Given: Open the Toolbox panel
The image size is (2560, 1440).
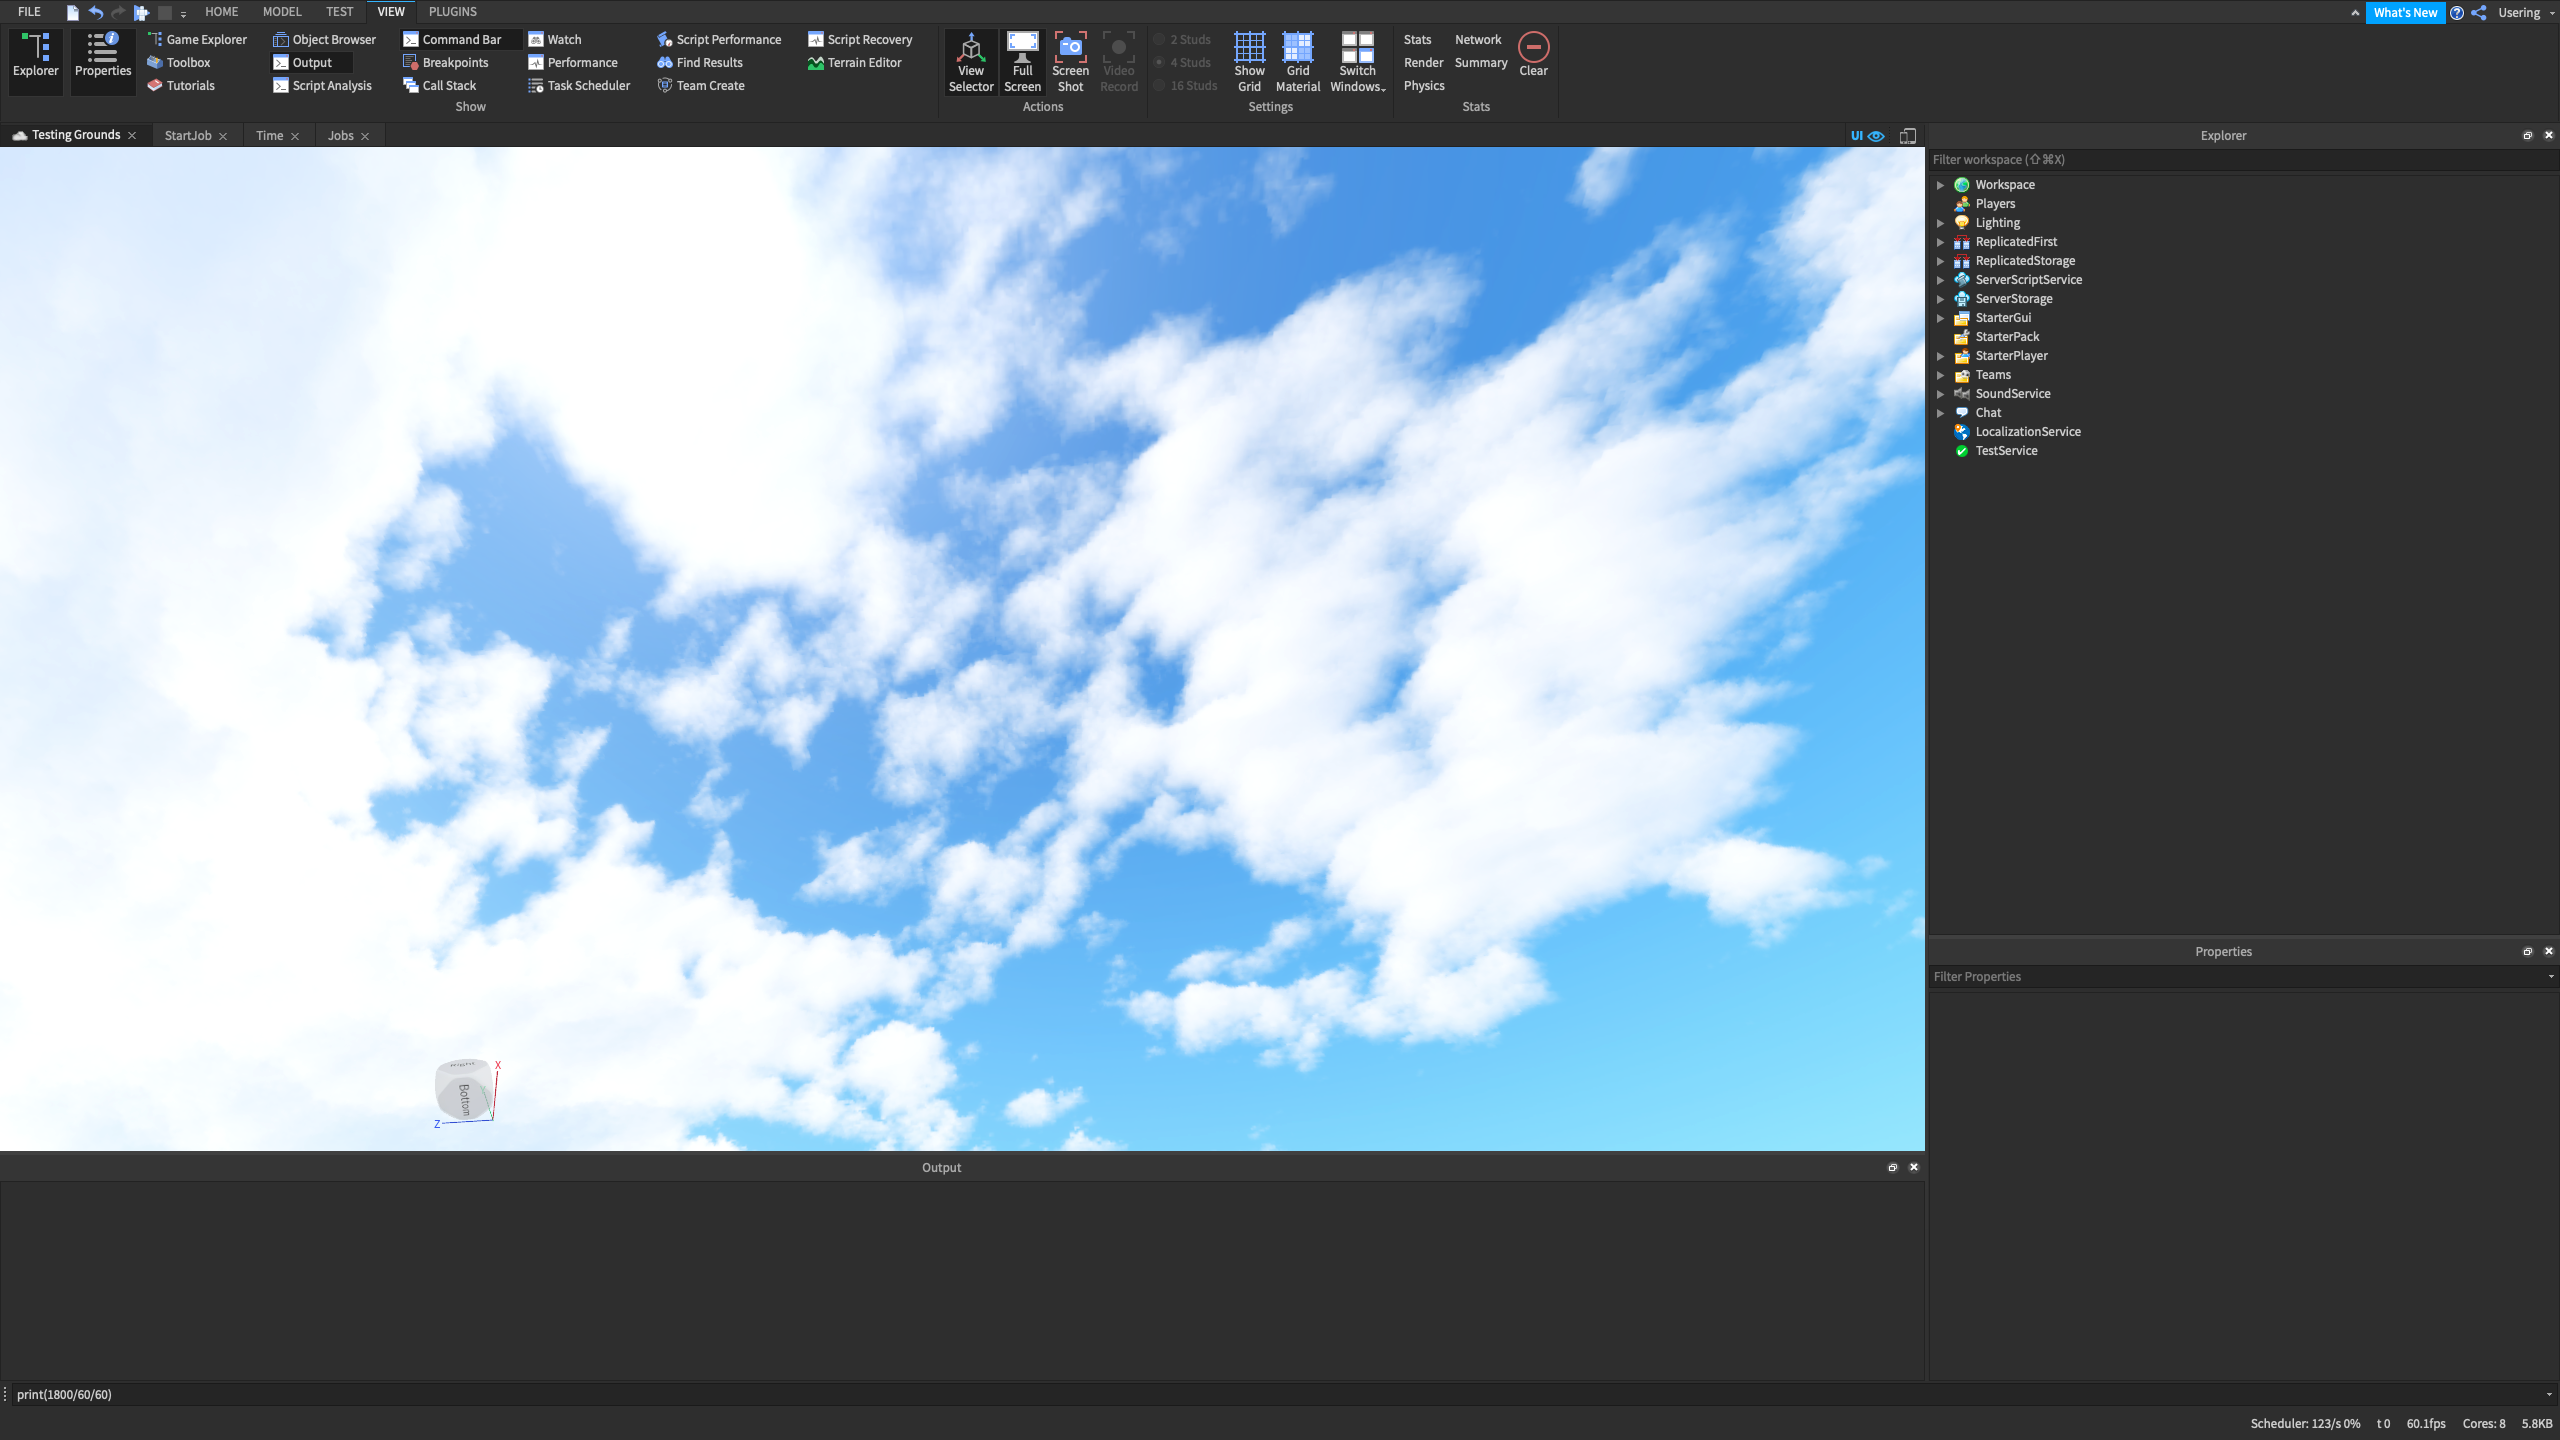Looking at the screenshot, I should (x=187, y=62).
